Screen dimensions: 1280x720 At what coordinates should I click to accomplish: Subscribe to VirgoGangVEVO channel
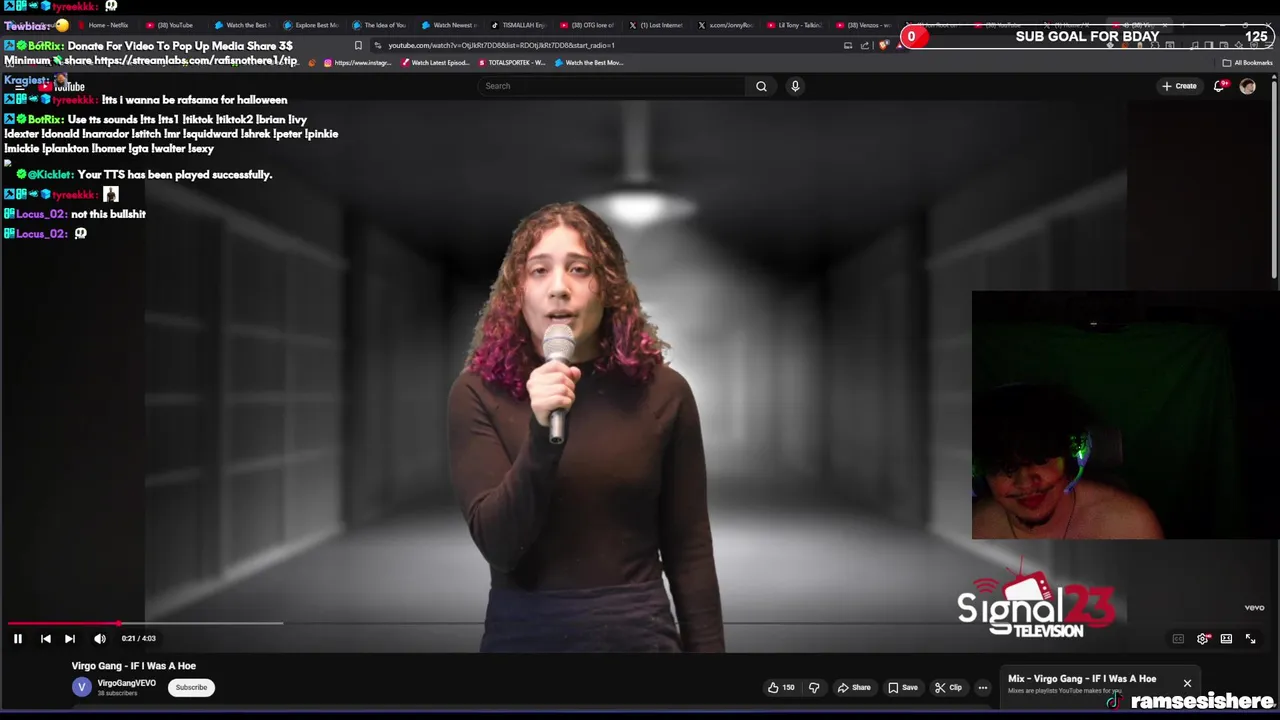pos(191,687)
